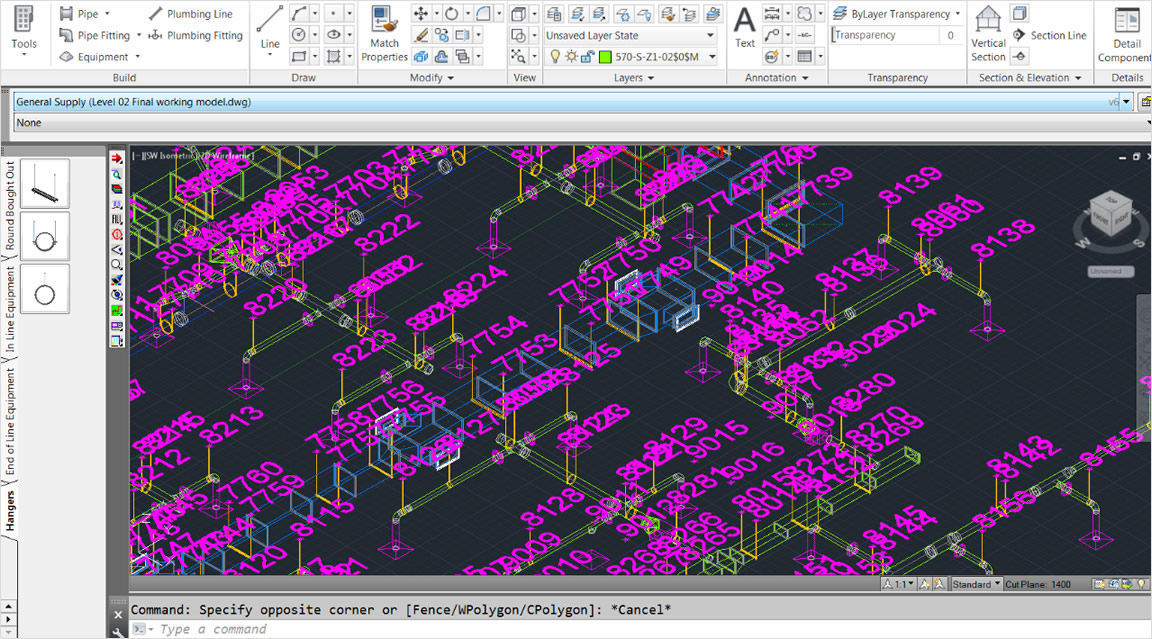Image resolution: width=1152 pixels, height=639 pixels.
Task: Toggle the layer on/off lightbulb icon
Action: coord(555,57)
